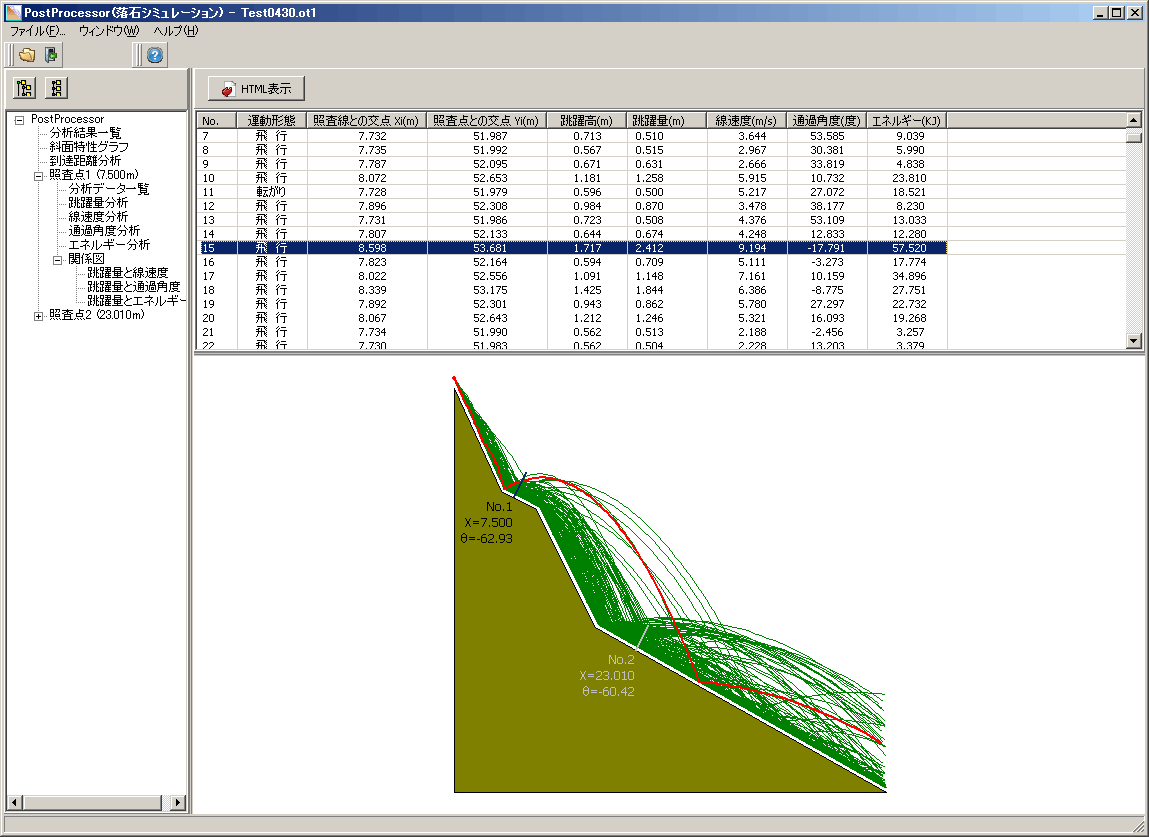Click the 跳躍量(m) column header
Viewport: 1149px width, 837px height.
(667, 121)
